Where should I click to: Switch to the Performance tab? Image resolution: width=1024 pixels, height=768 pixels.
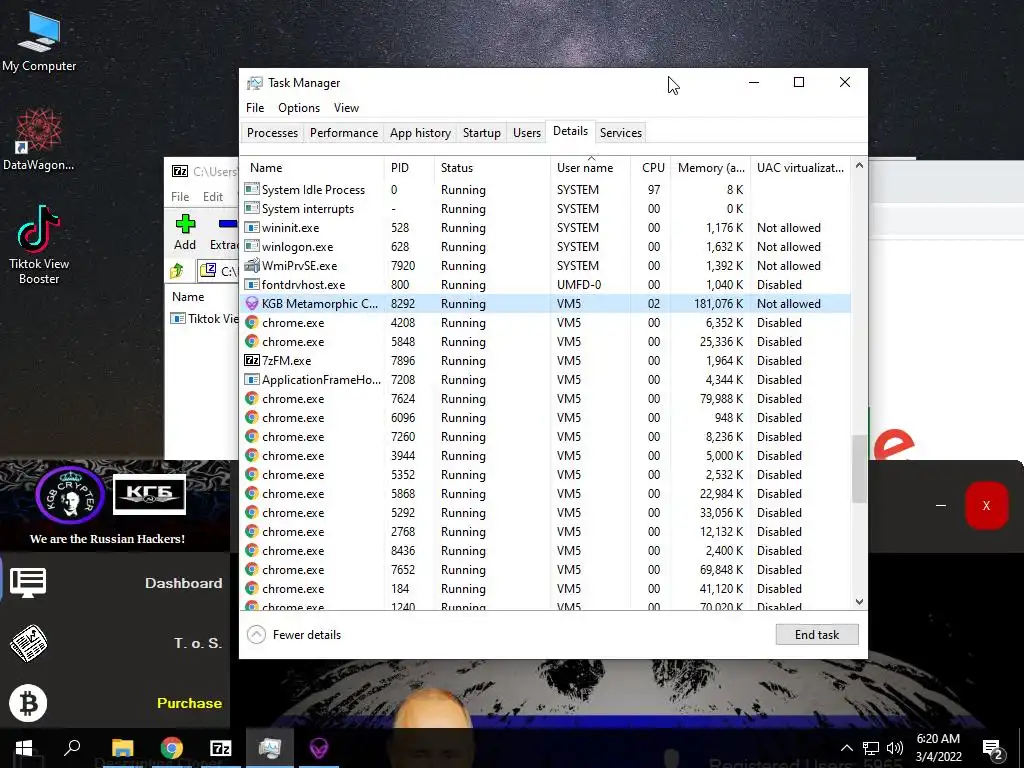point(344,133)
